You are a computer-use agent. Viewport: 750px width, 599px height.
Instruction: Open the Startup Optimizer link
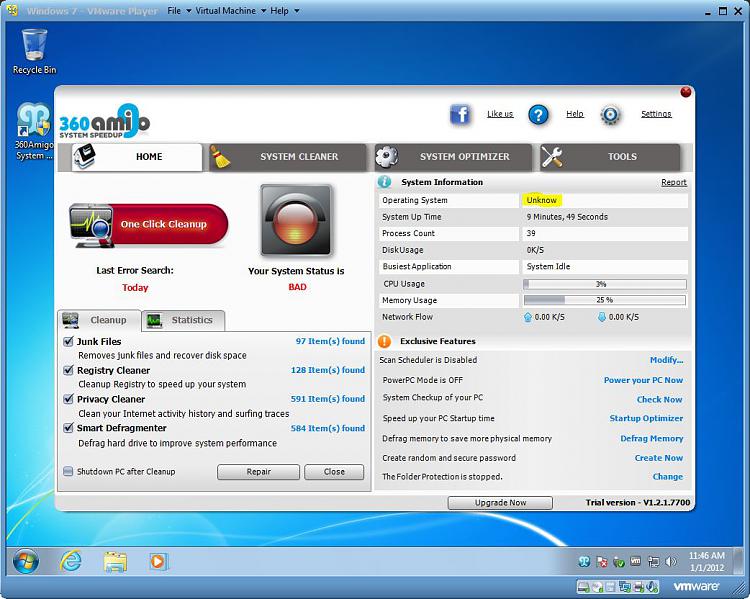(646, 418)
